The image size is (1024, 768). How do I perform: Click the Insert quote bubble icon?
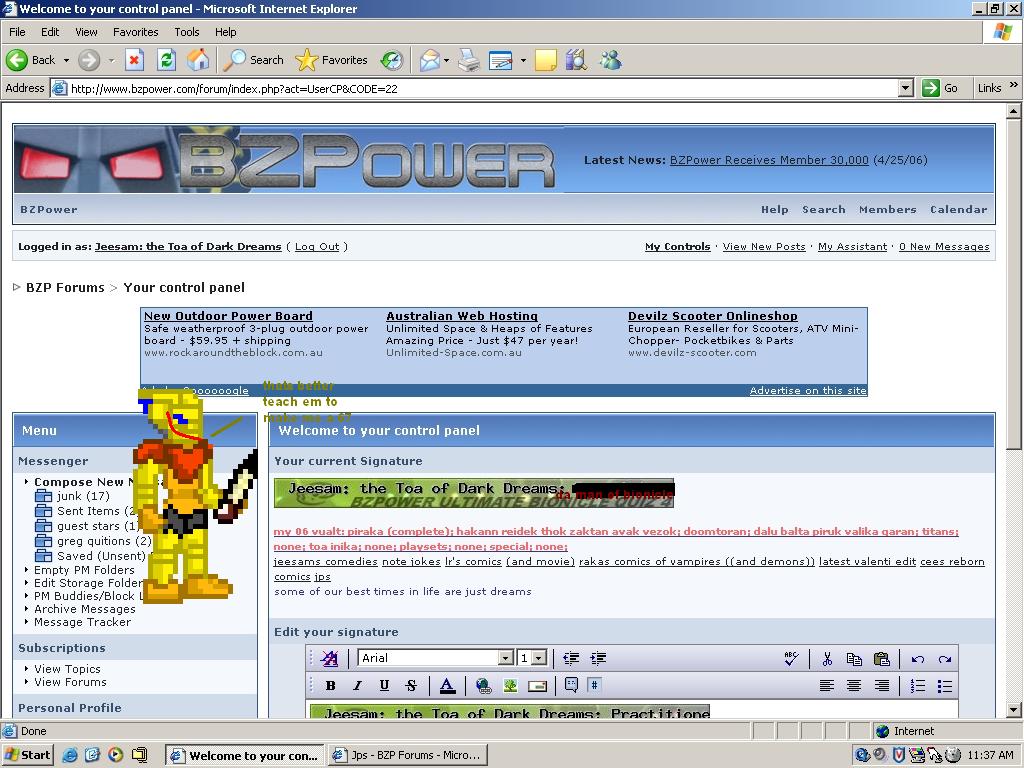[571, 685]
